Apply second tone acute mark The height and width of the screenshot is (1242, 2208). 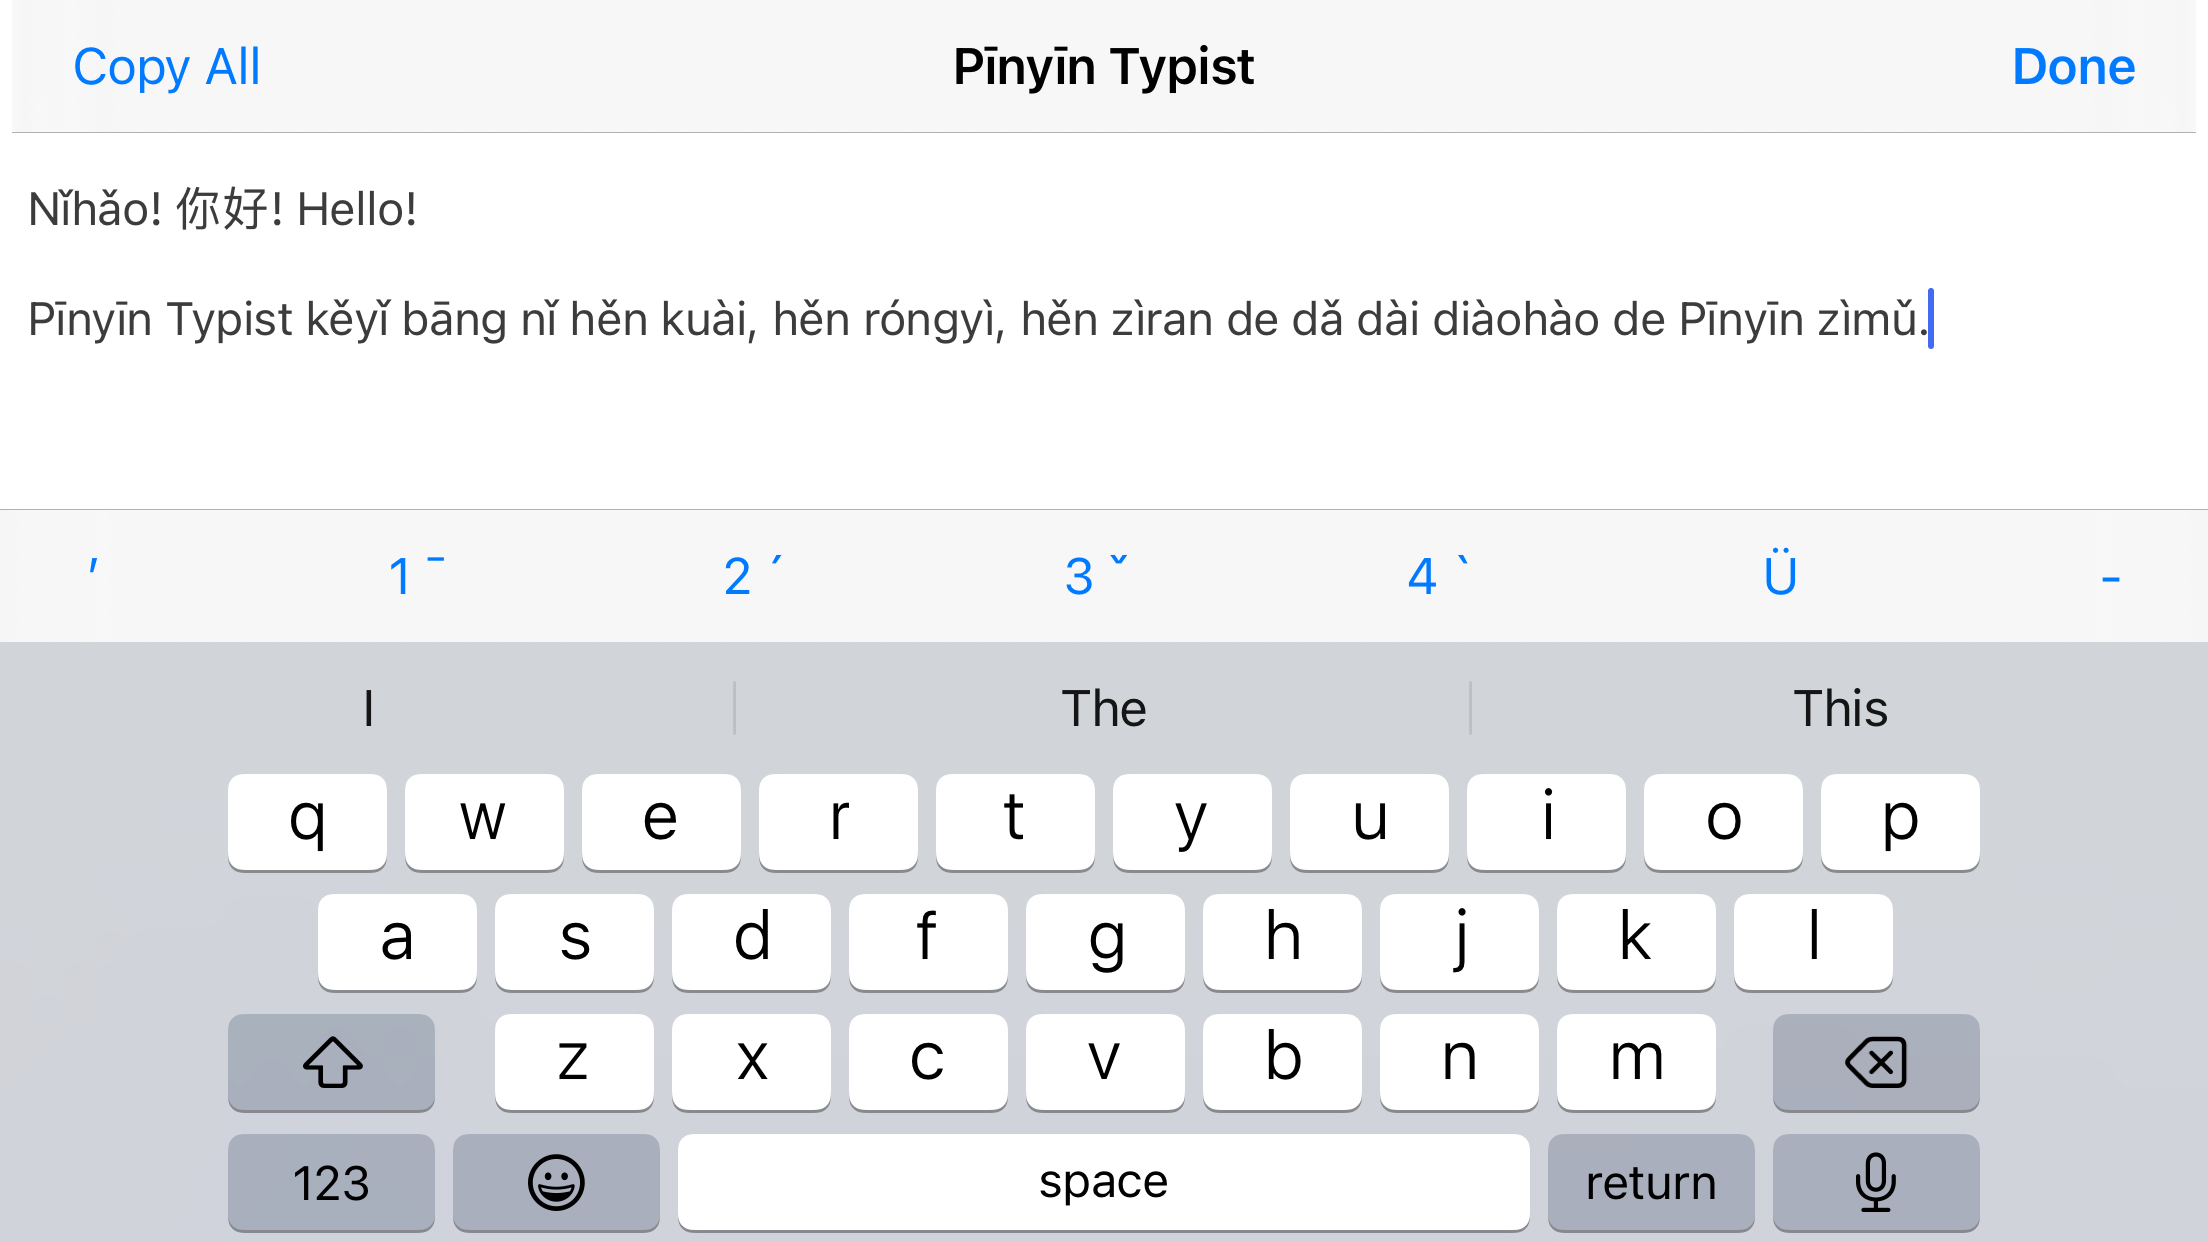(752, 575)
